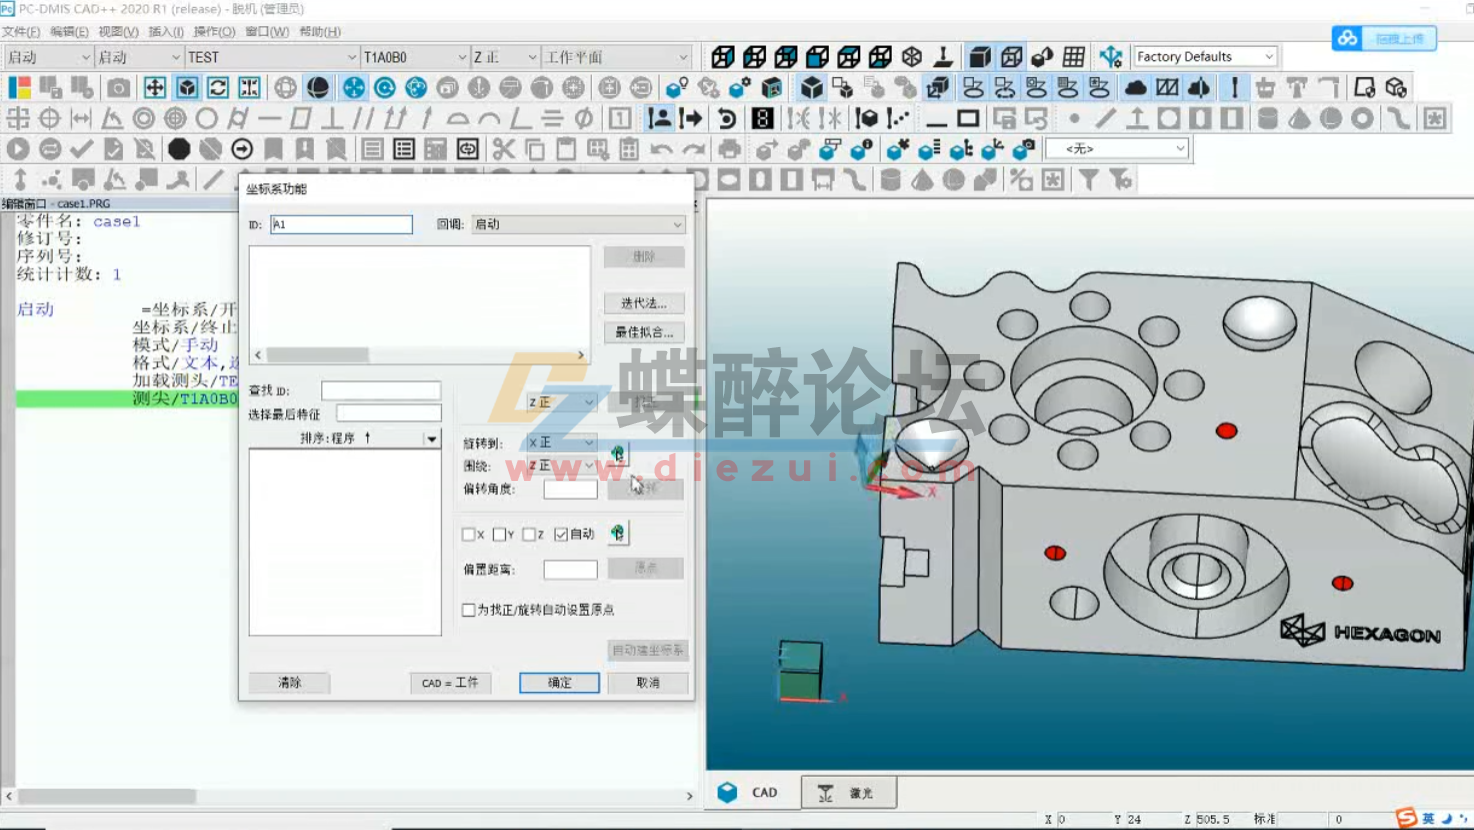Viewport: 1474px width, 830px height.
Task: Click the laser icon at bottom of CAD view
Action: click(x=848, y=791)
